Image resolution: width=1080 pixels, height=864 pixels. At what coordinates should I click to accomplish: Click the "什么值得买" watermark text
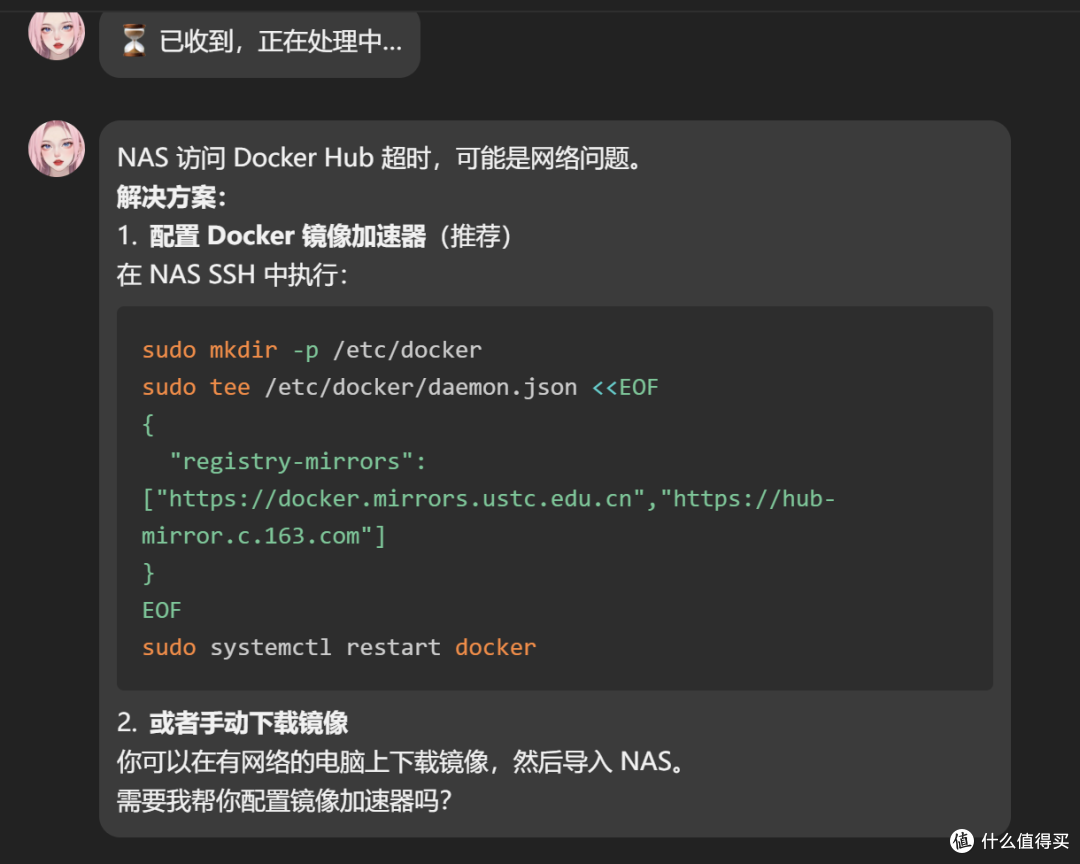coord(1022,840)
